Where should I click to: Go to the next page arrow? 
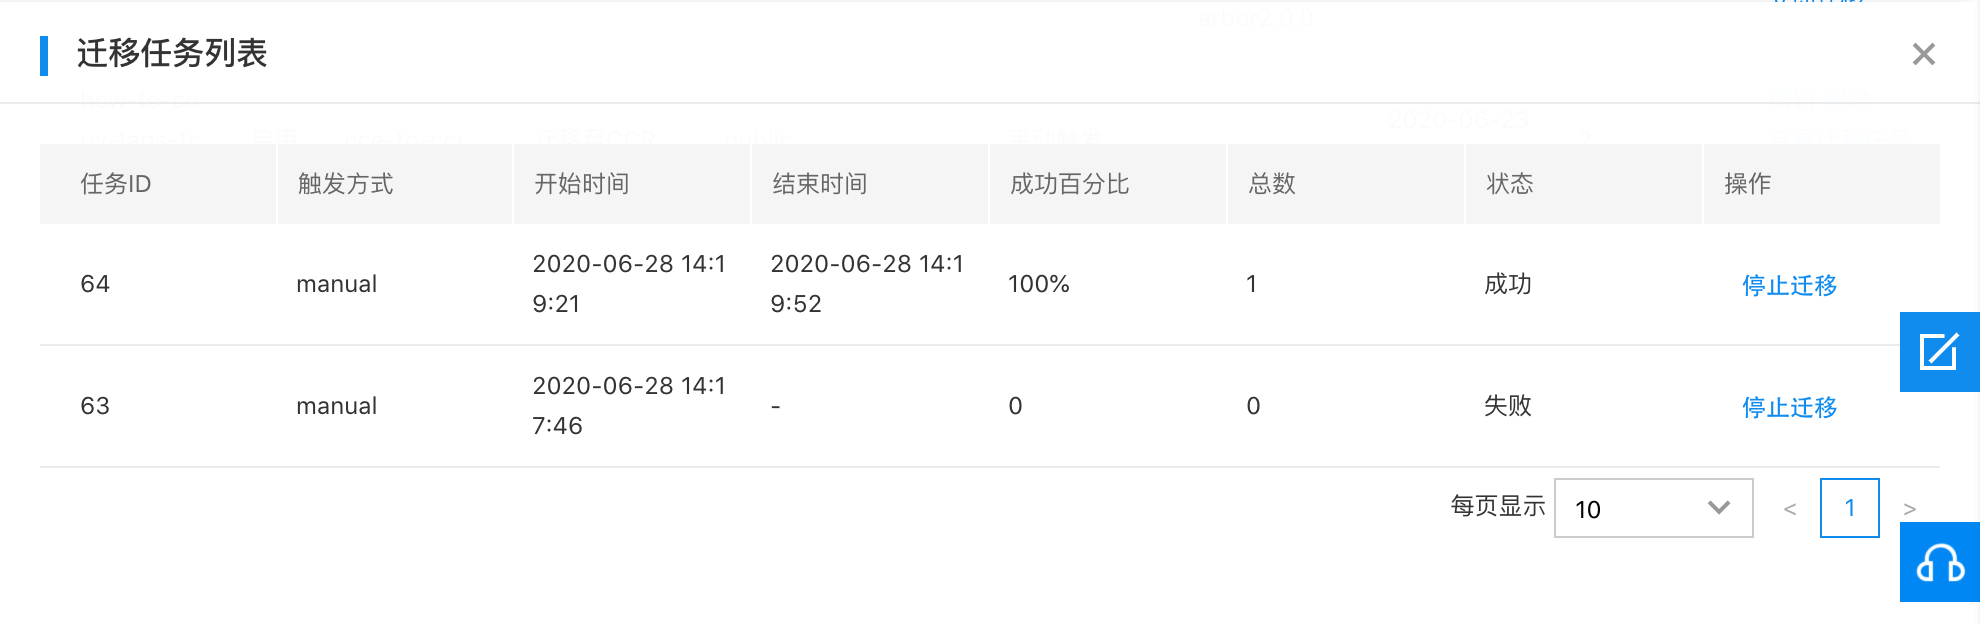1909,509
